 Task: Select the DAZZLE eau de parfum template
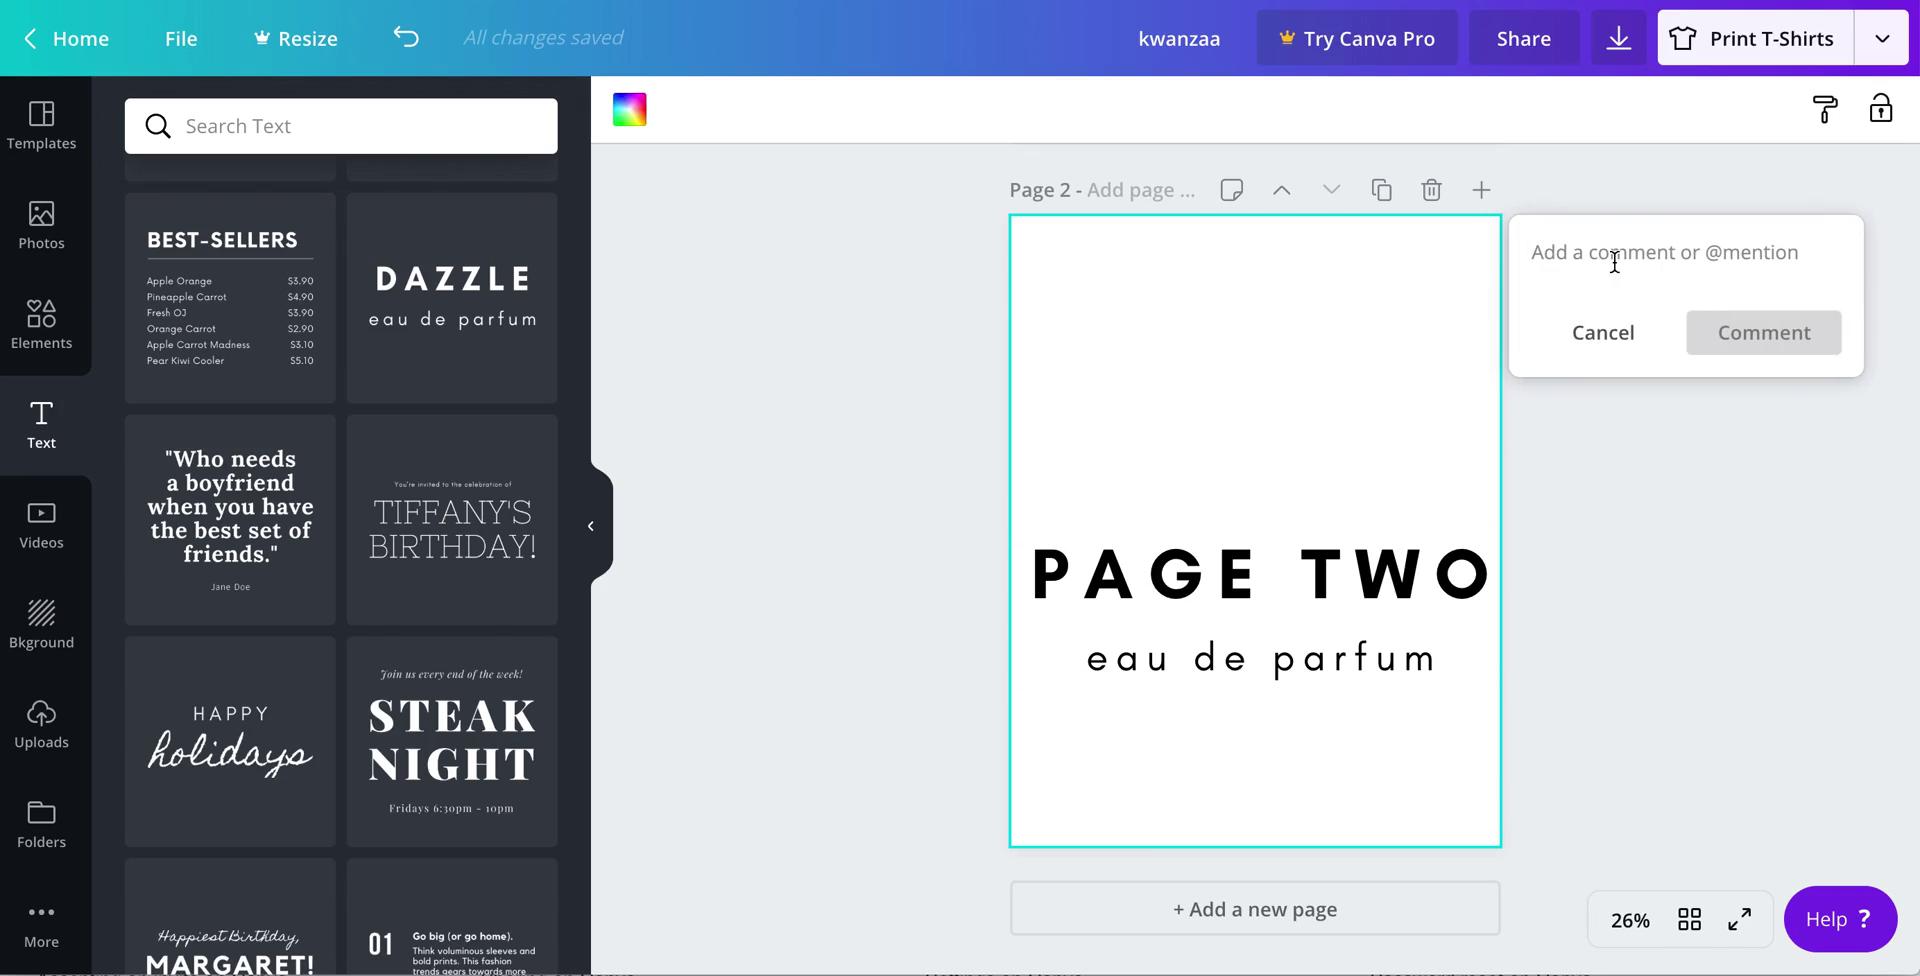tap(452, 298)
